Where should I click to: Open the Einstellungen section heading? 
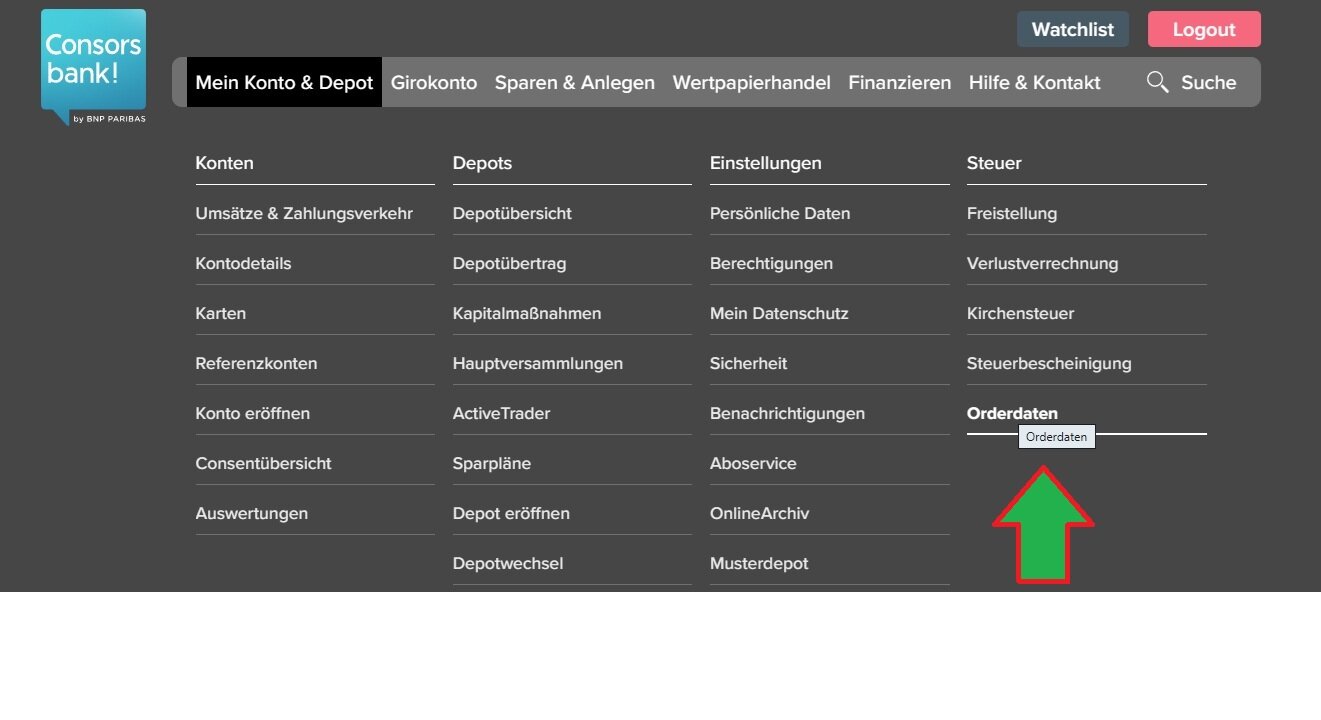766,163
